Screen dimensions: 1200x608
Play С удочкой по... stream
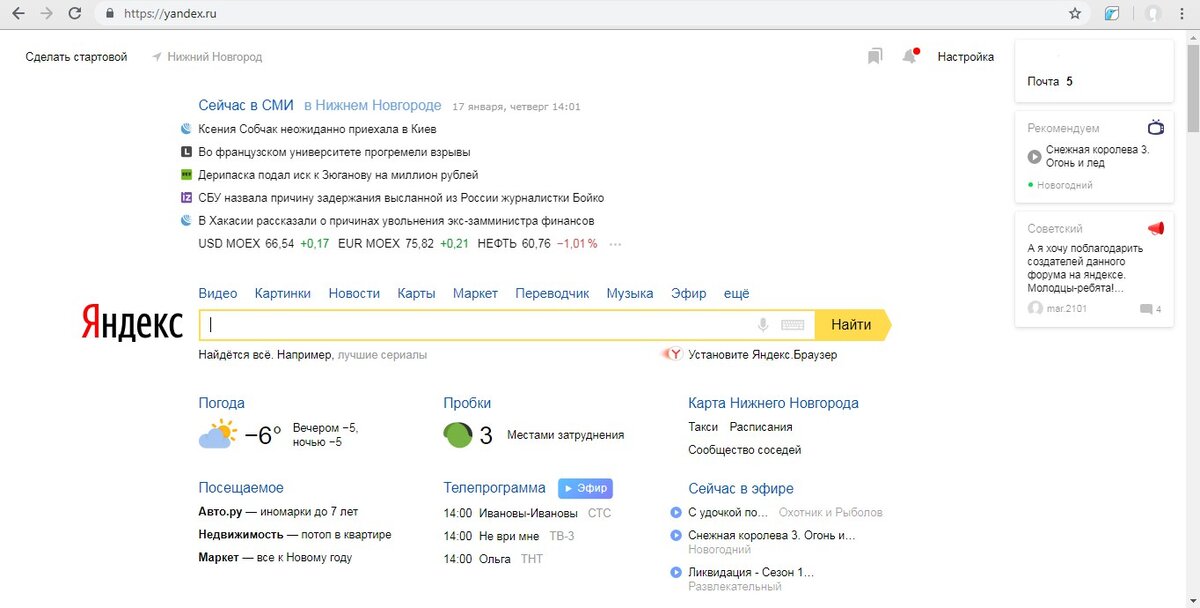coord(676,513)
